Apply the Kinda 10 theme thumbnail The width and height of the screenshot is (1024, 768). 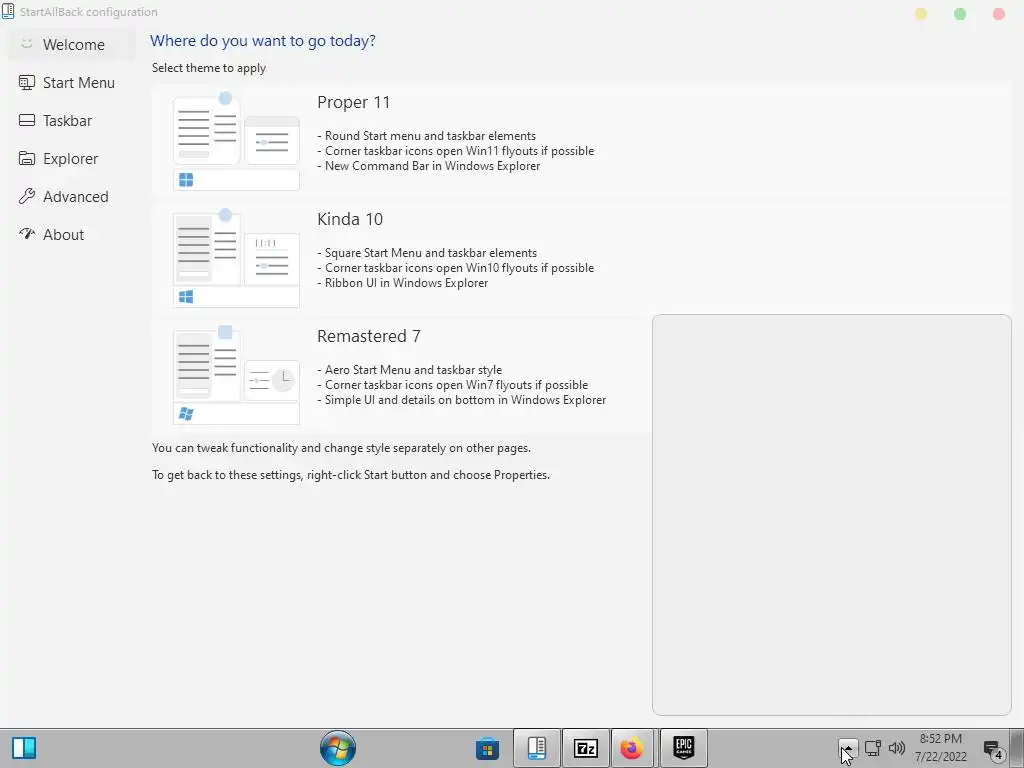coord(236,258)
